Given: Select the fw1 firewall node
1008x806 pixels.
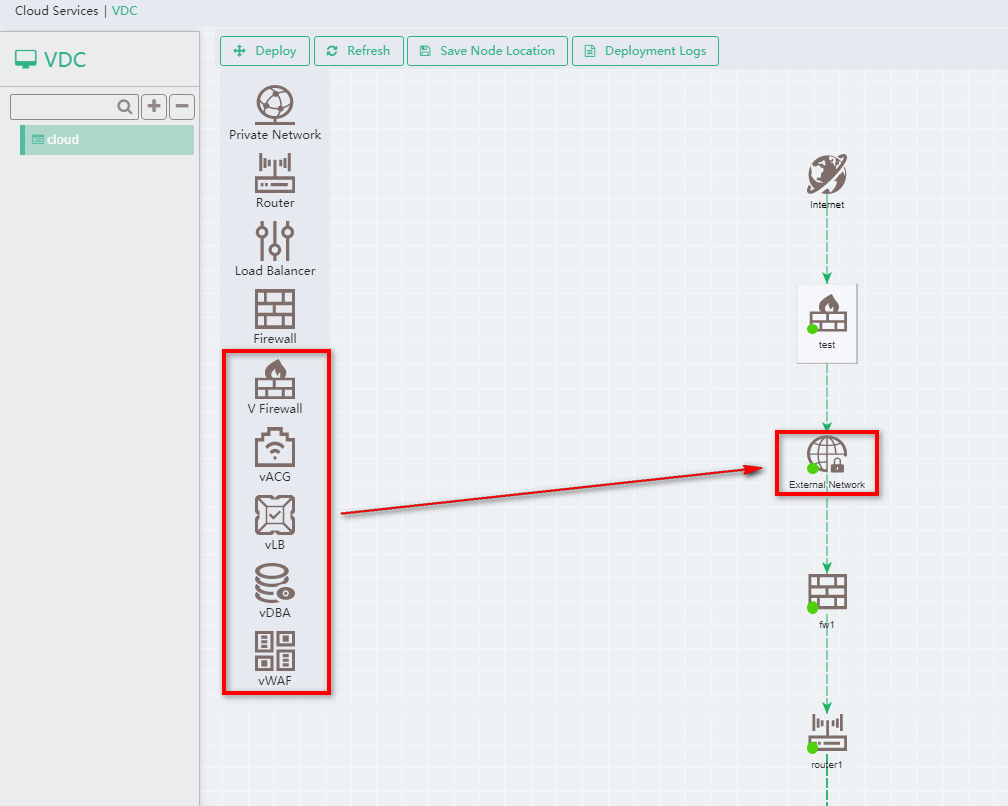Looking at the screenshot, I should 826,593.
